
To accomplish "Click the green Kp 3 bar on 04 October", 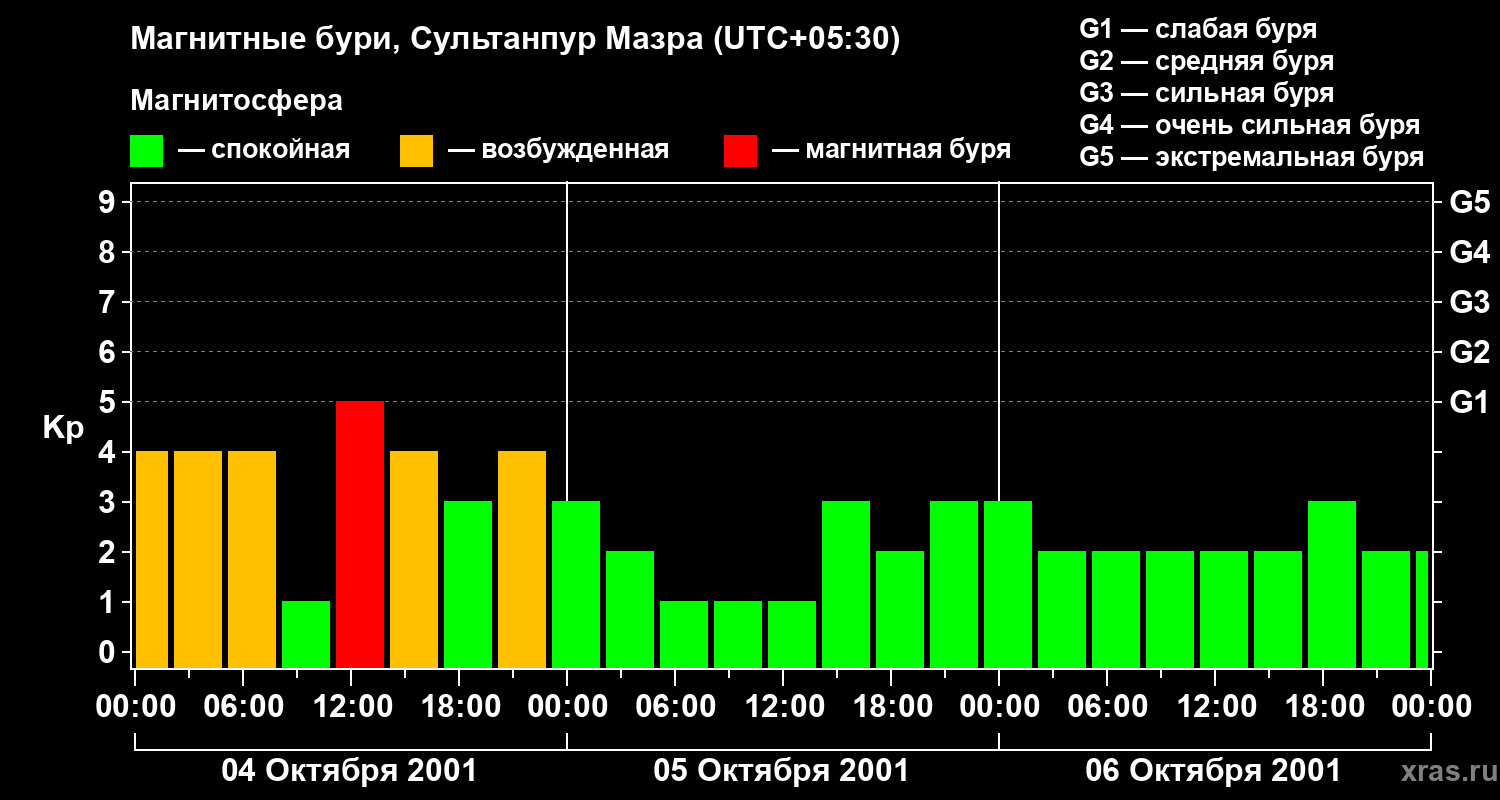I will pyautogui.click(x=468, y=584).
